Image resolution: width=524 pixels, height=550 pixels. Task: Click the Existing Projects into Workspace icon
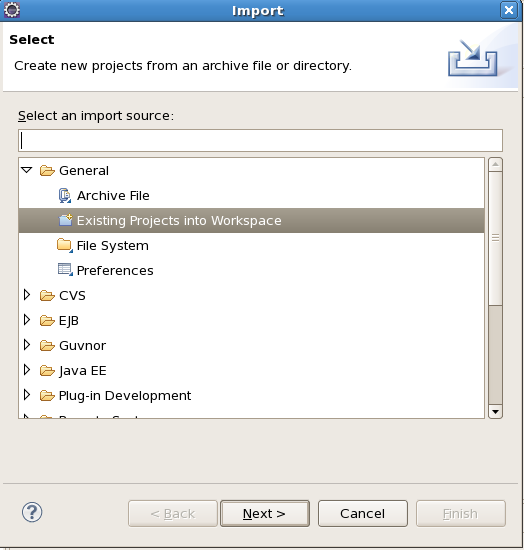[65, 220]
